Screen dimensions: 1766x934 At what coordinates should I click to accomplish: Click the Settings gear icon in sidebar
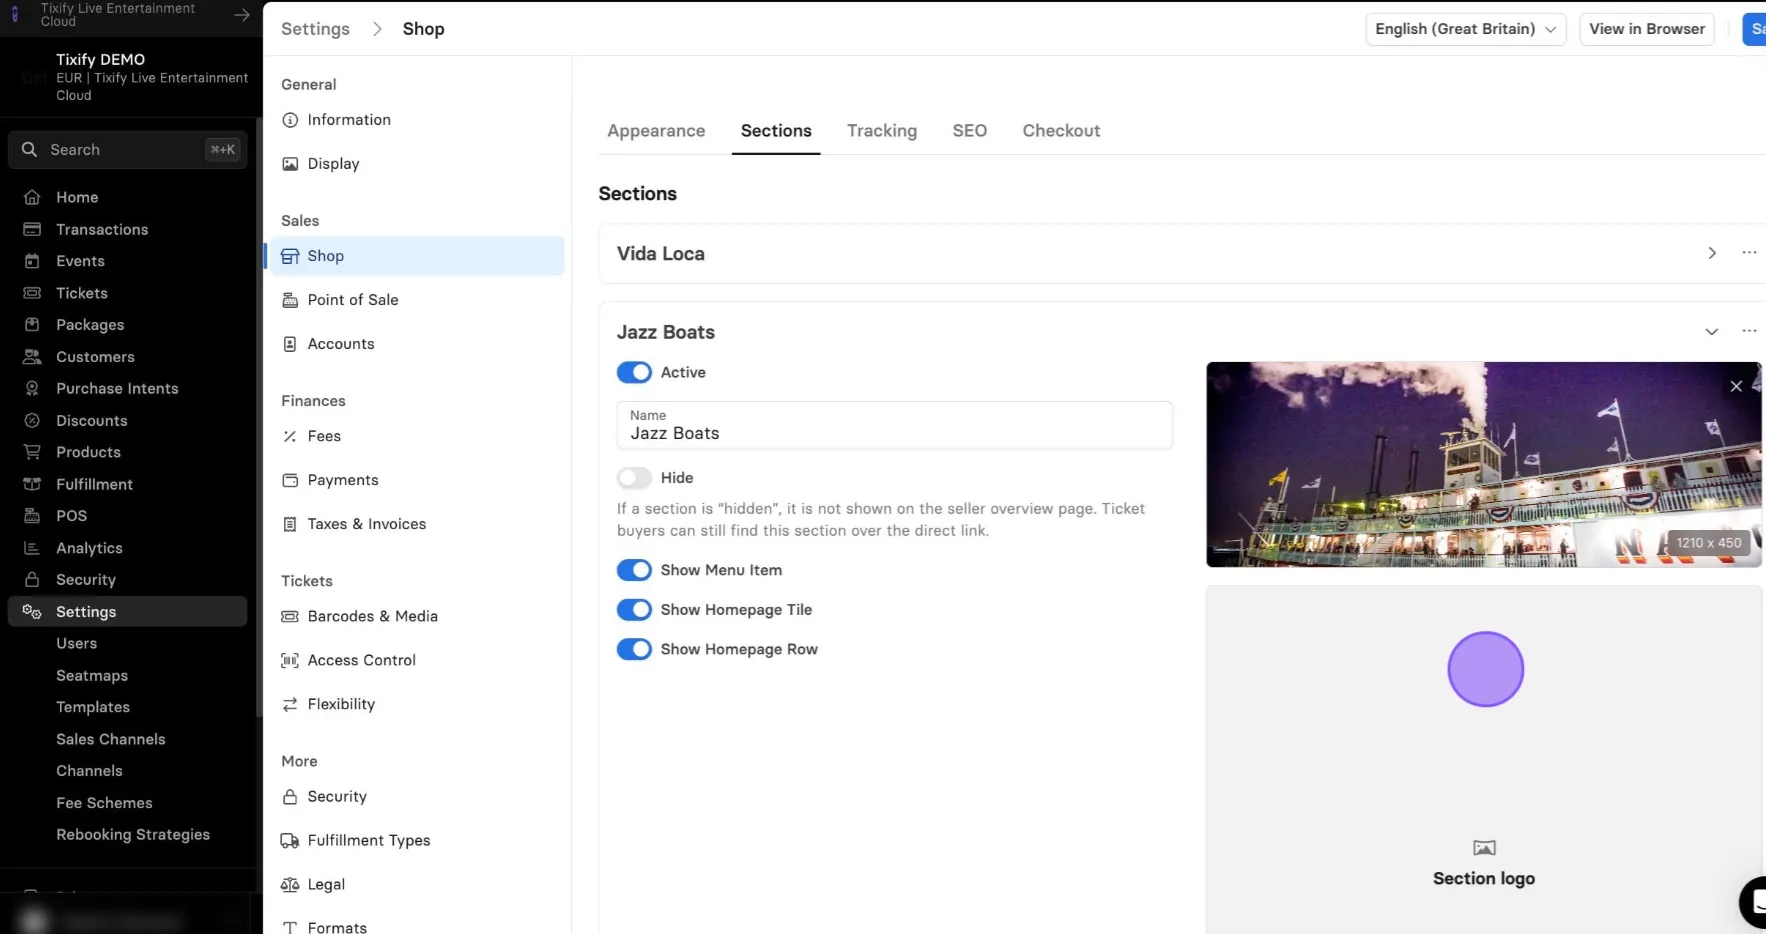pyautogui.click(x=32, y=612)
